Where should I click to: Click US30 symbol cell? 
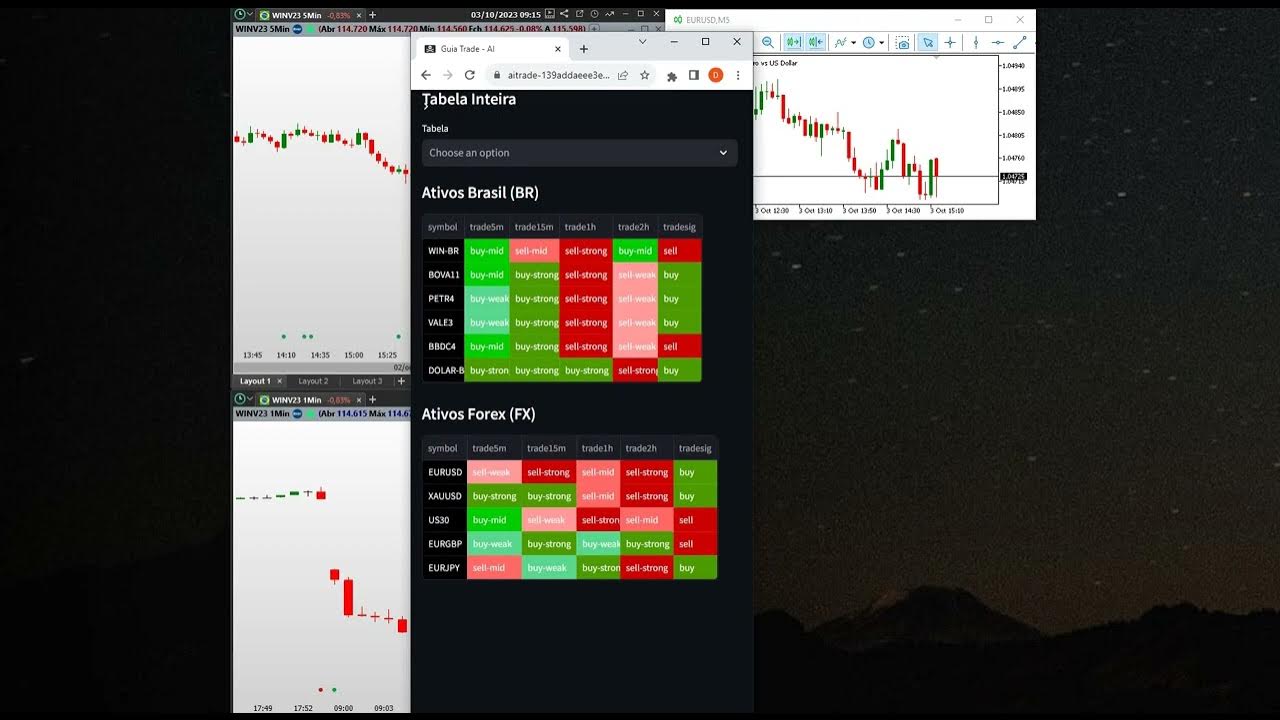[445, 520]
